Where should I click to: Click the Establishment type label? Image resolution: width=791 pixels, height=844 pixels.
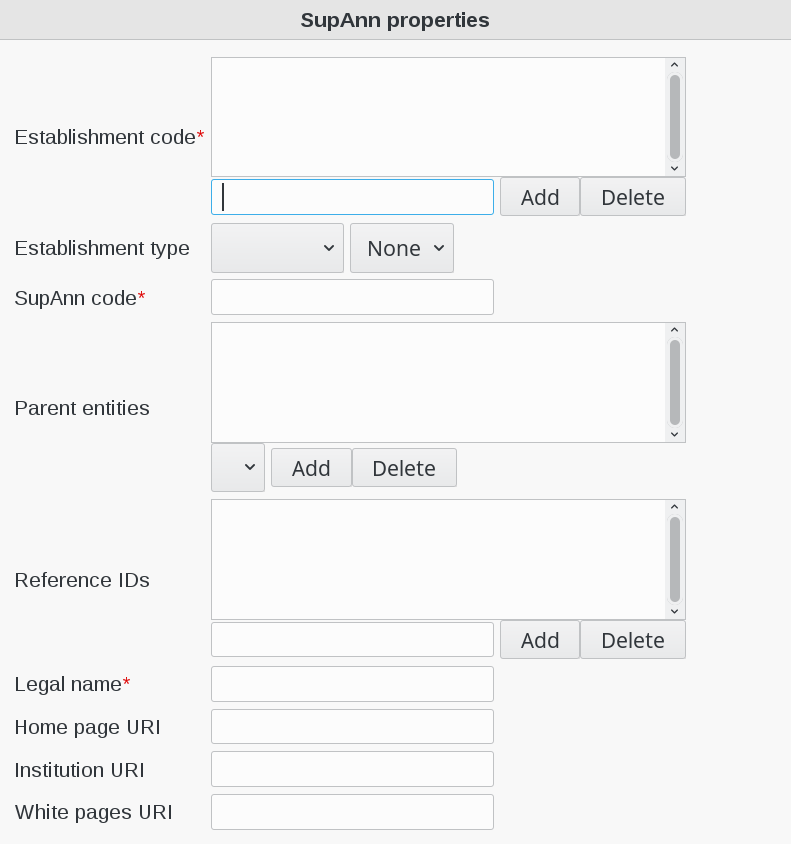[x=102, y=248]
